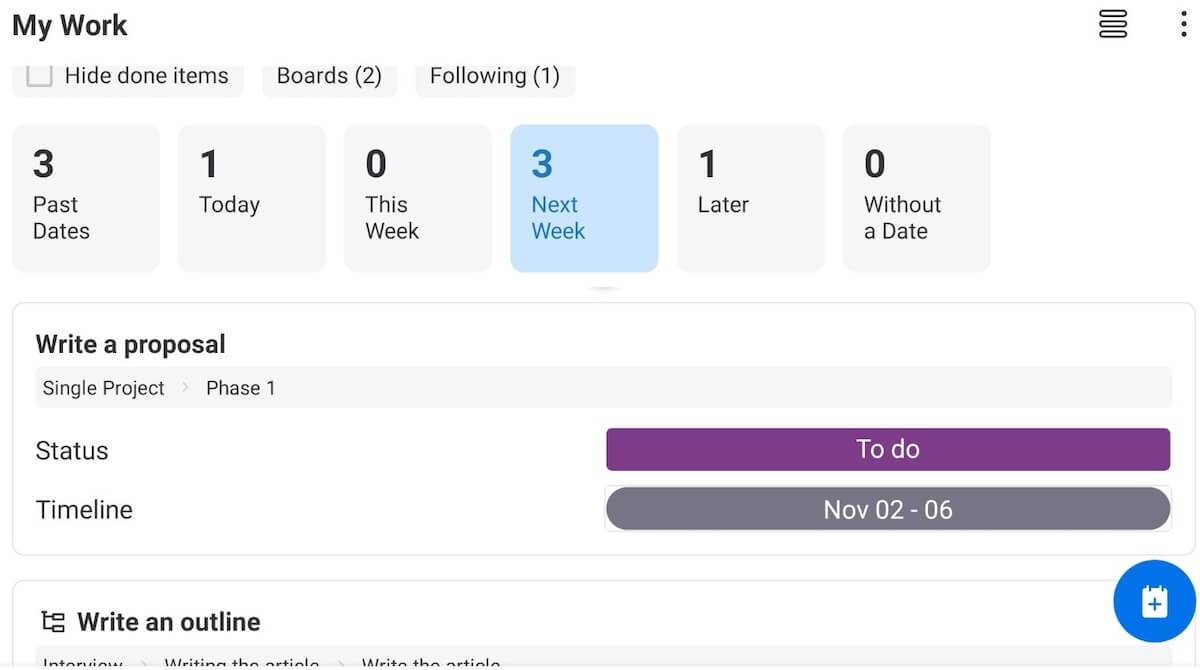Select the Next Week tab

(x=584, y=198)
